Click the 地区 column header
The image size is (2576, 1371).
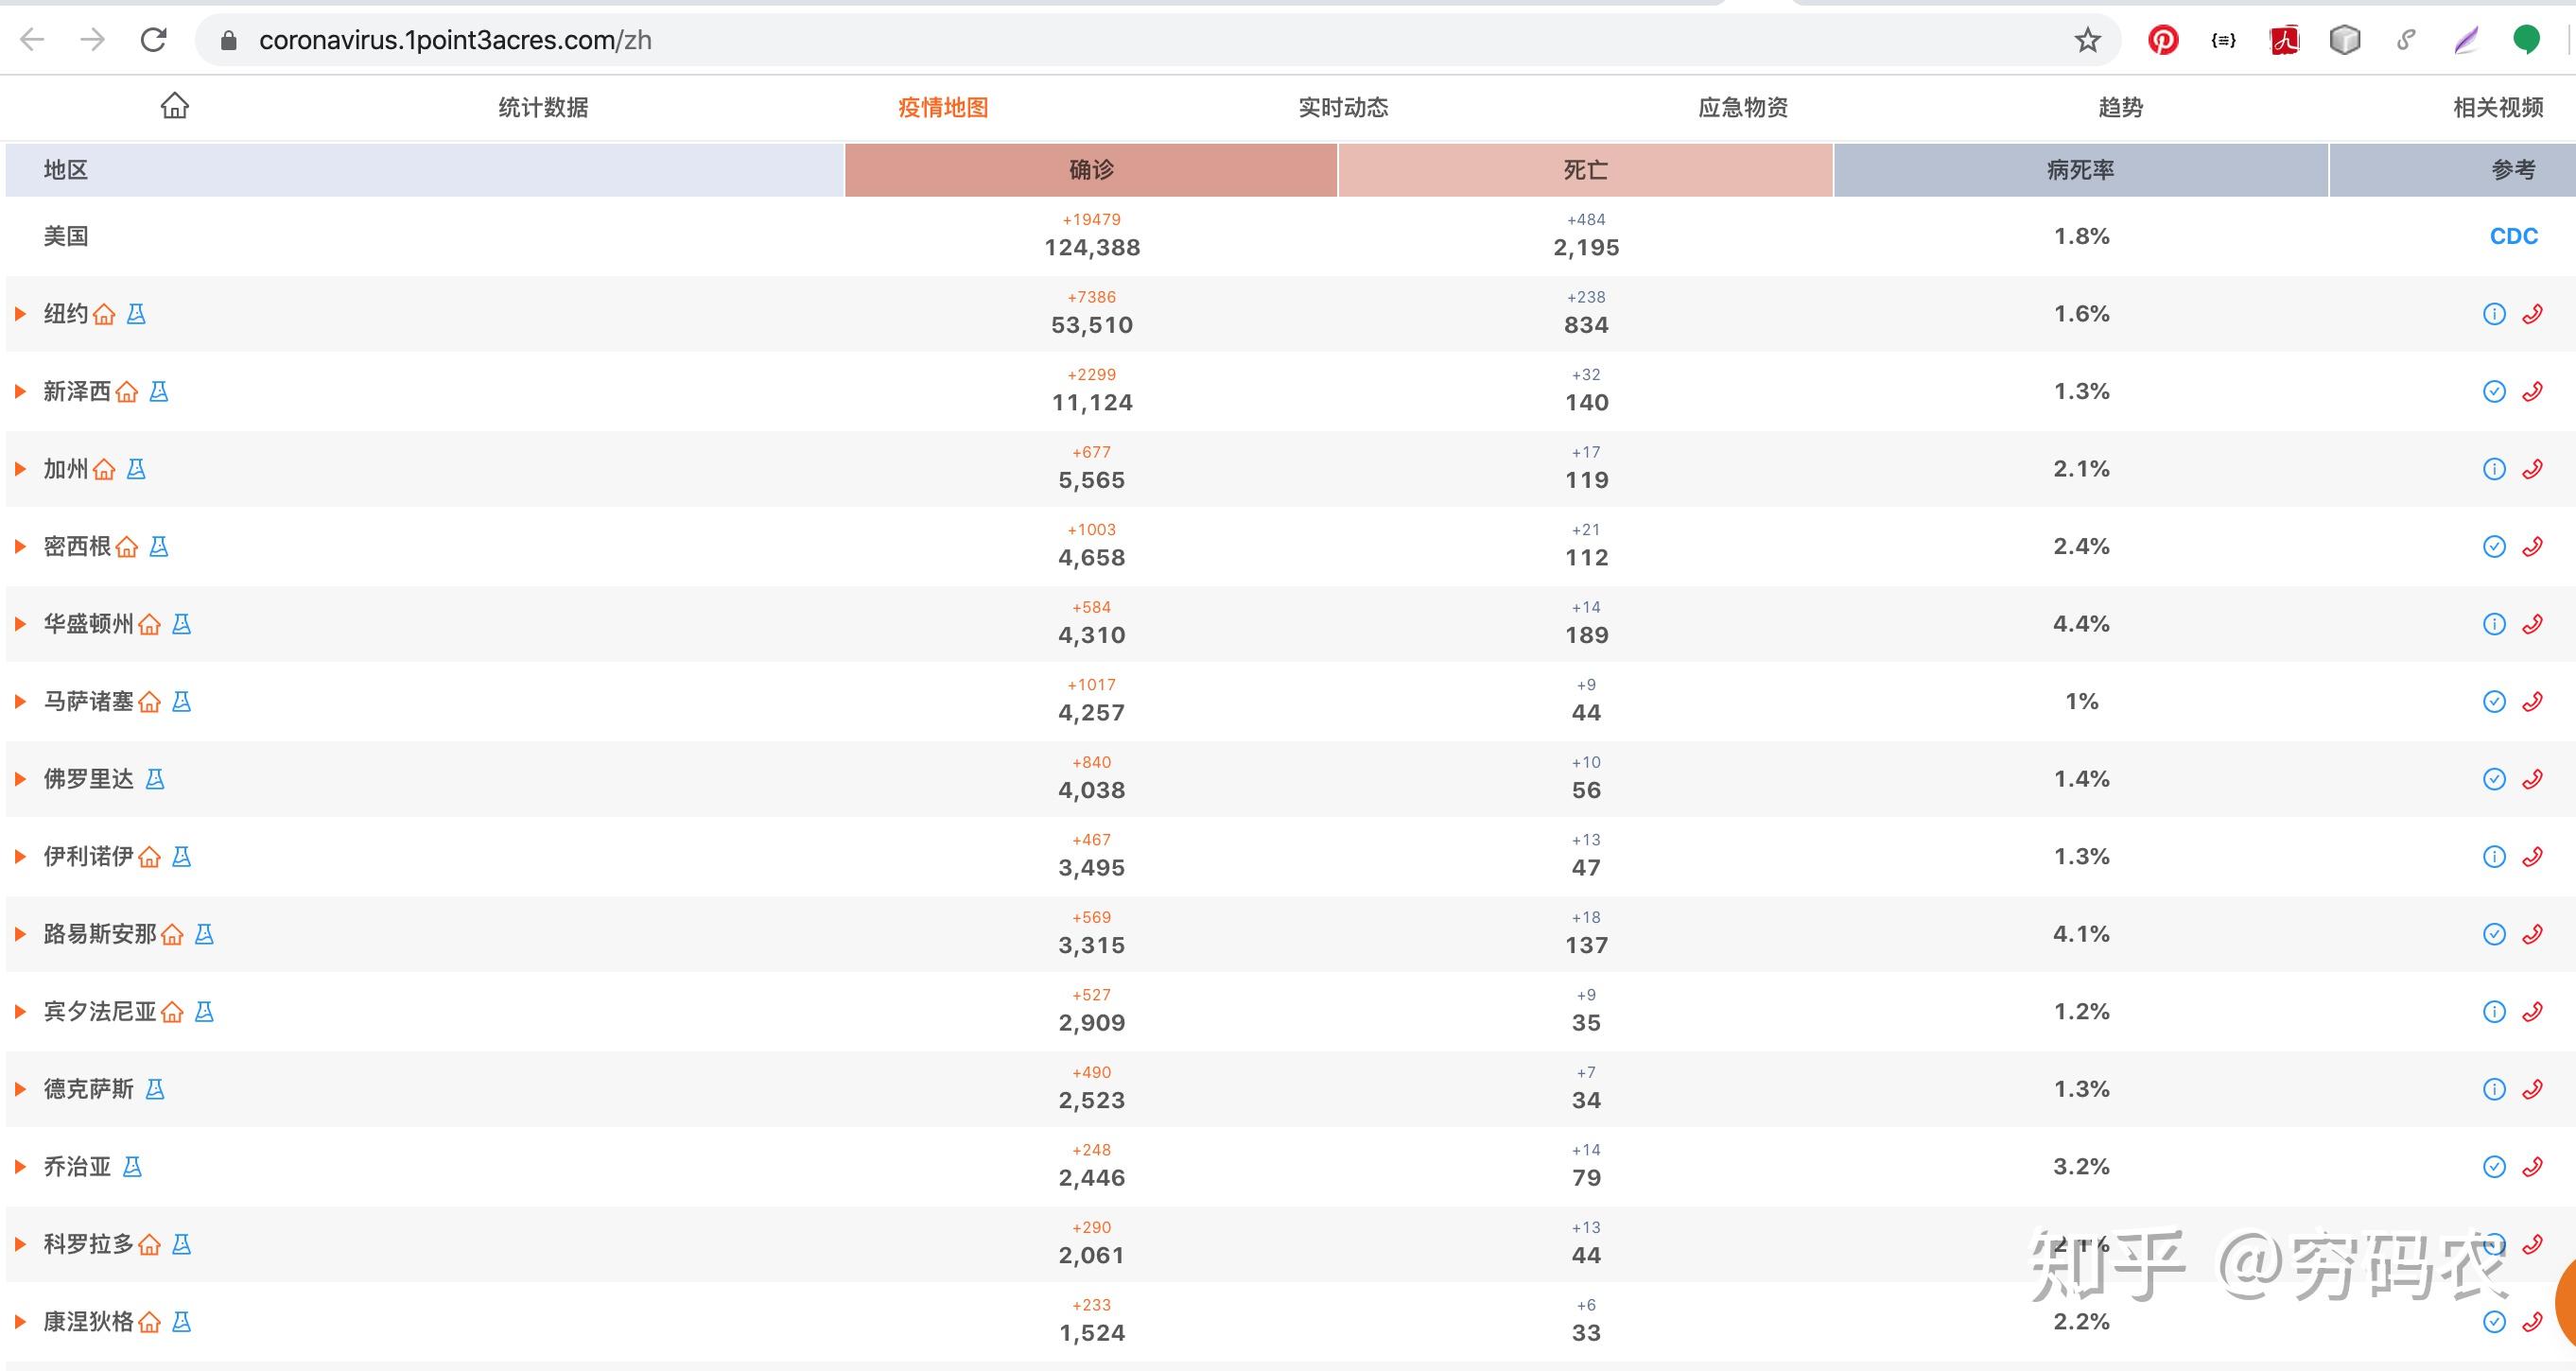(425, 170)
